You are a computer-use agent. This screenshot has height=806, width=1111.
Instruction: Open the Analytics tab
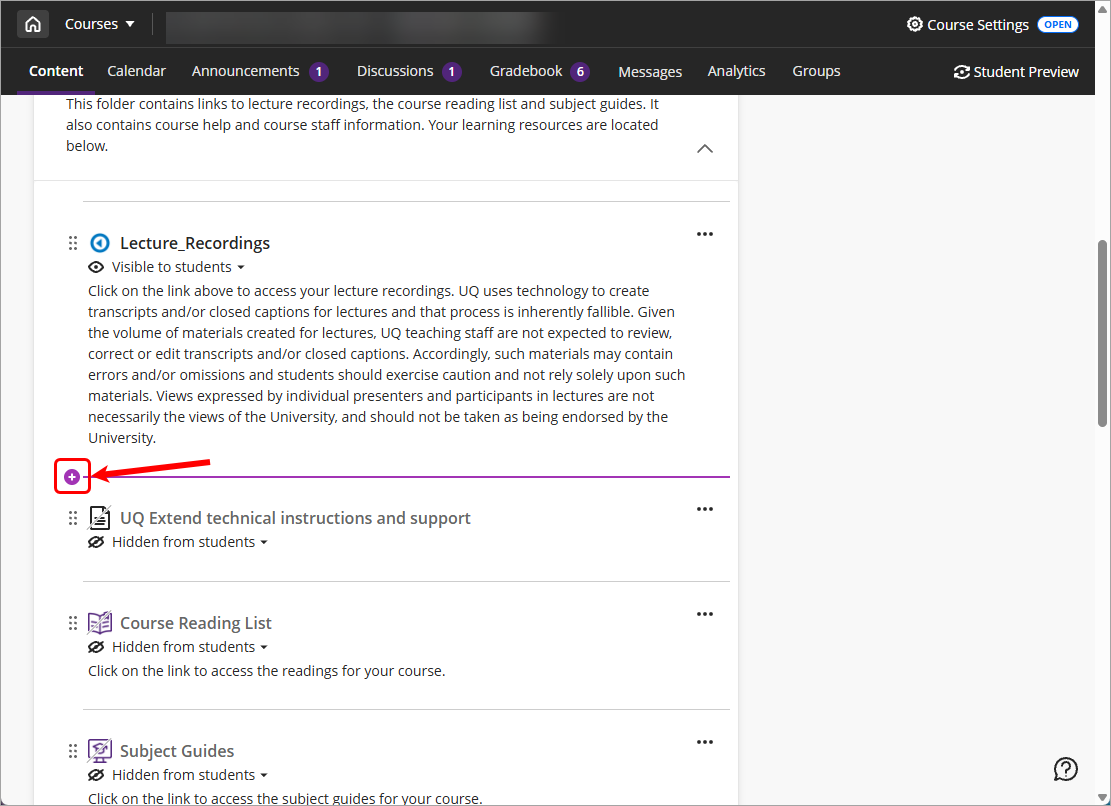pos(736,71)
